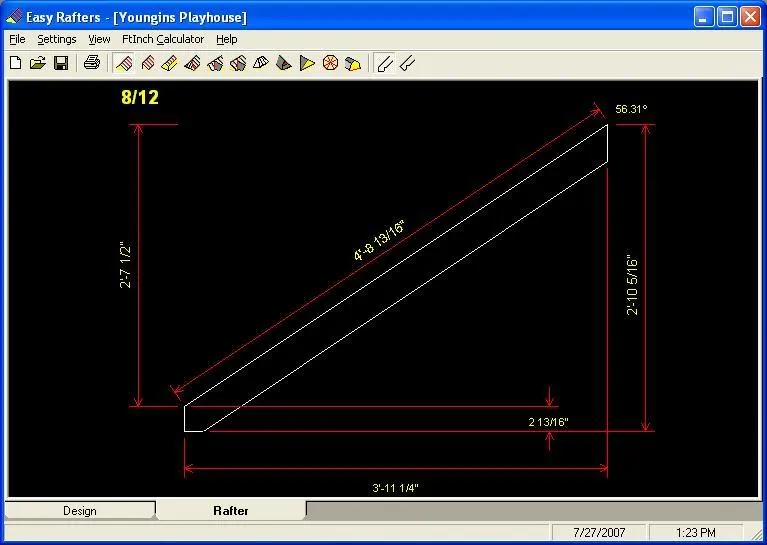Select the first striped rafter roof icon

coord(124,63)
